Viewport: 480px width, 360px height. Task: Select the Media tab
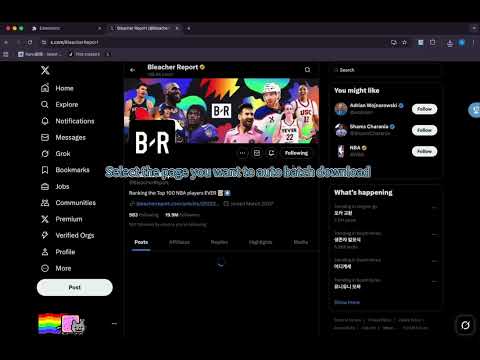click(x=301, y=242)
